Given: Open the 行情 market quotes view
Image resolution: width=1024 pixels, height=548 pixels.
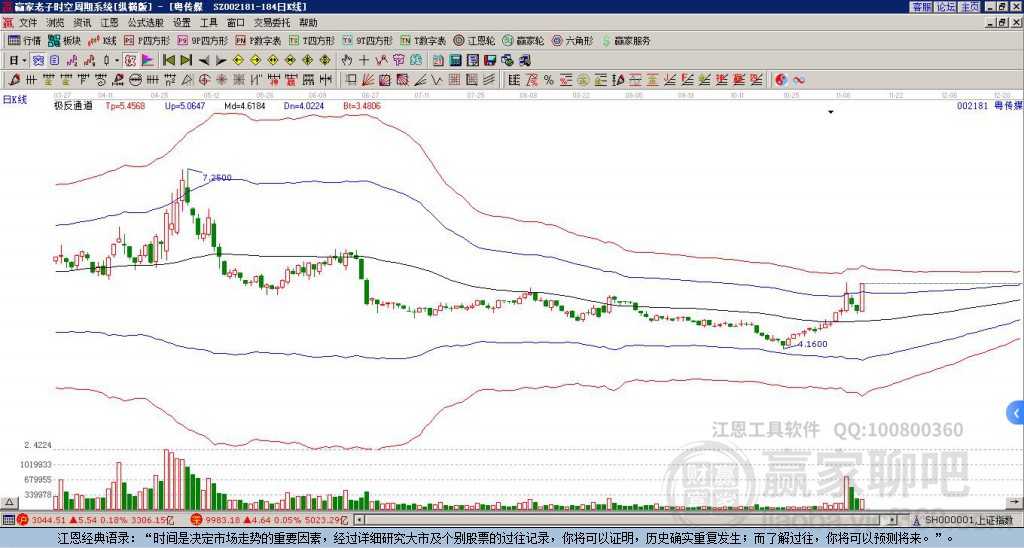Looking at the screenshot, I should [x=24, y=40].
